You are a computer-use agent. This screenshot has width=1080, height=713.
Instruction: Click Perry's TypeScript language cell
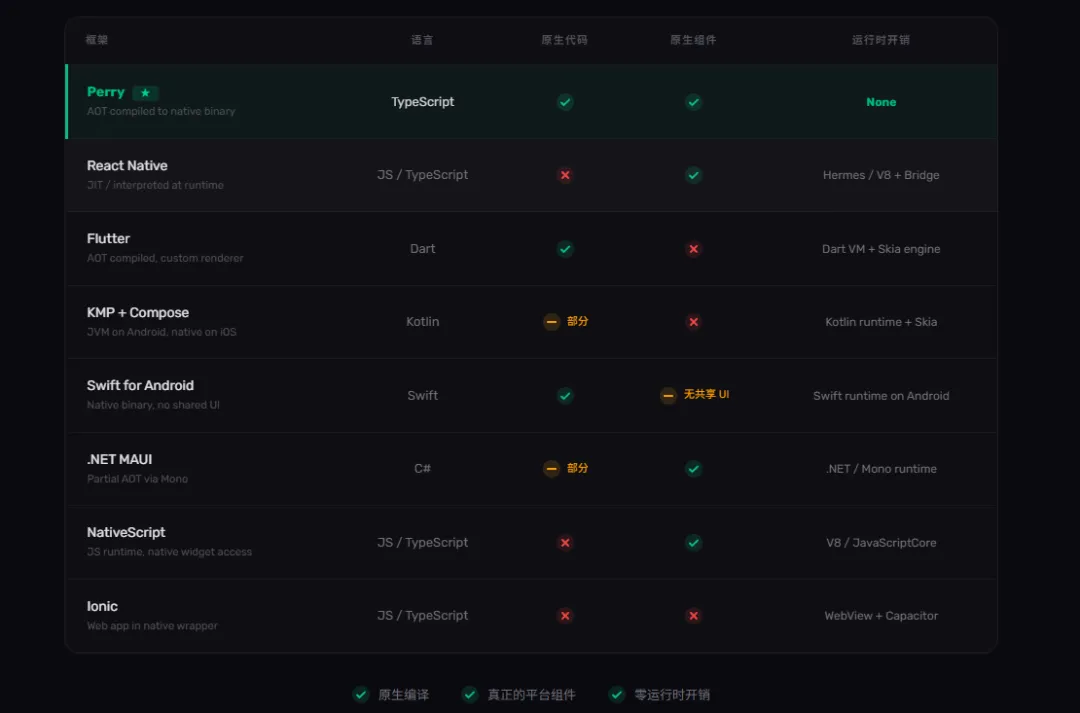(422, 102)
